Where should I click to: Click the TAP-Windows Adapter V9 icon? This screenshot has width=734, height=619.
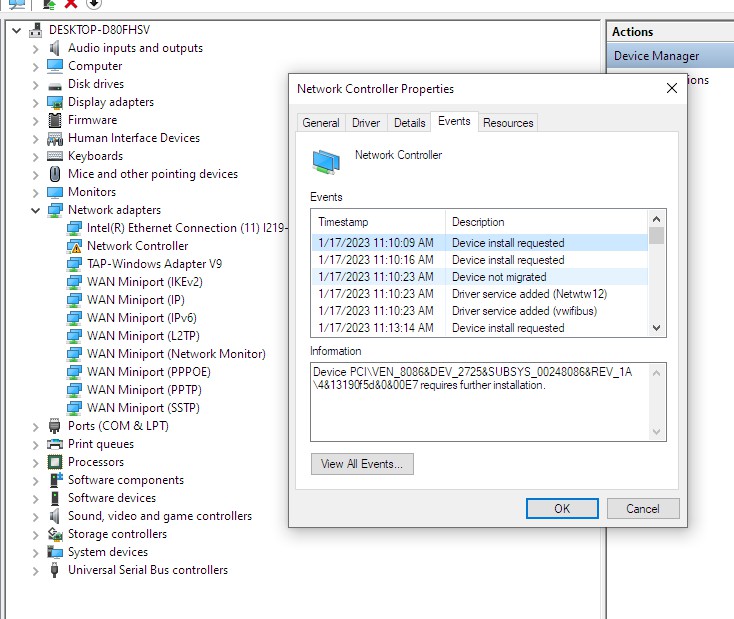[x=74, y=264]
